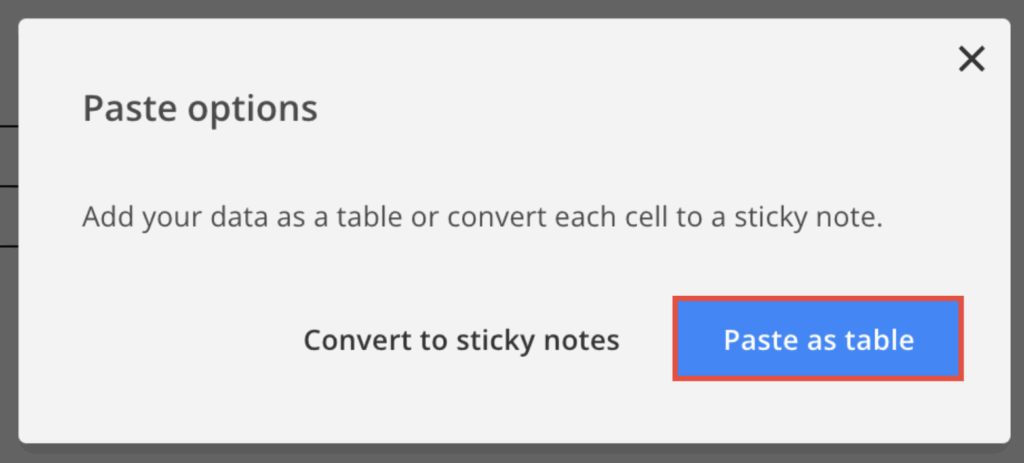1024x463 pixels.
Task: Close the Paste options dialog
Action: (971, 60)
